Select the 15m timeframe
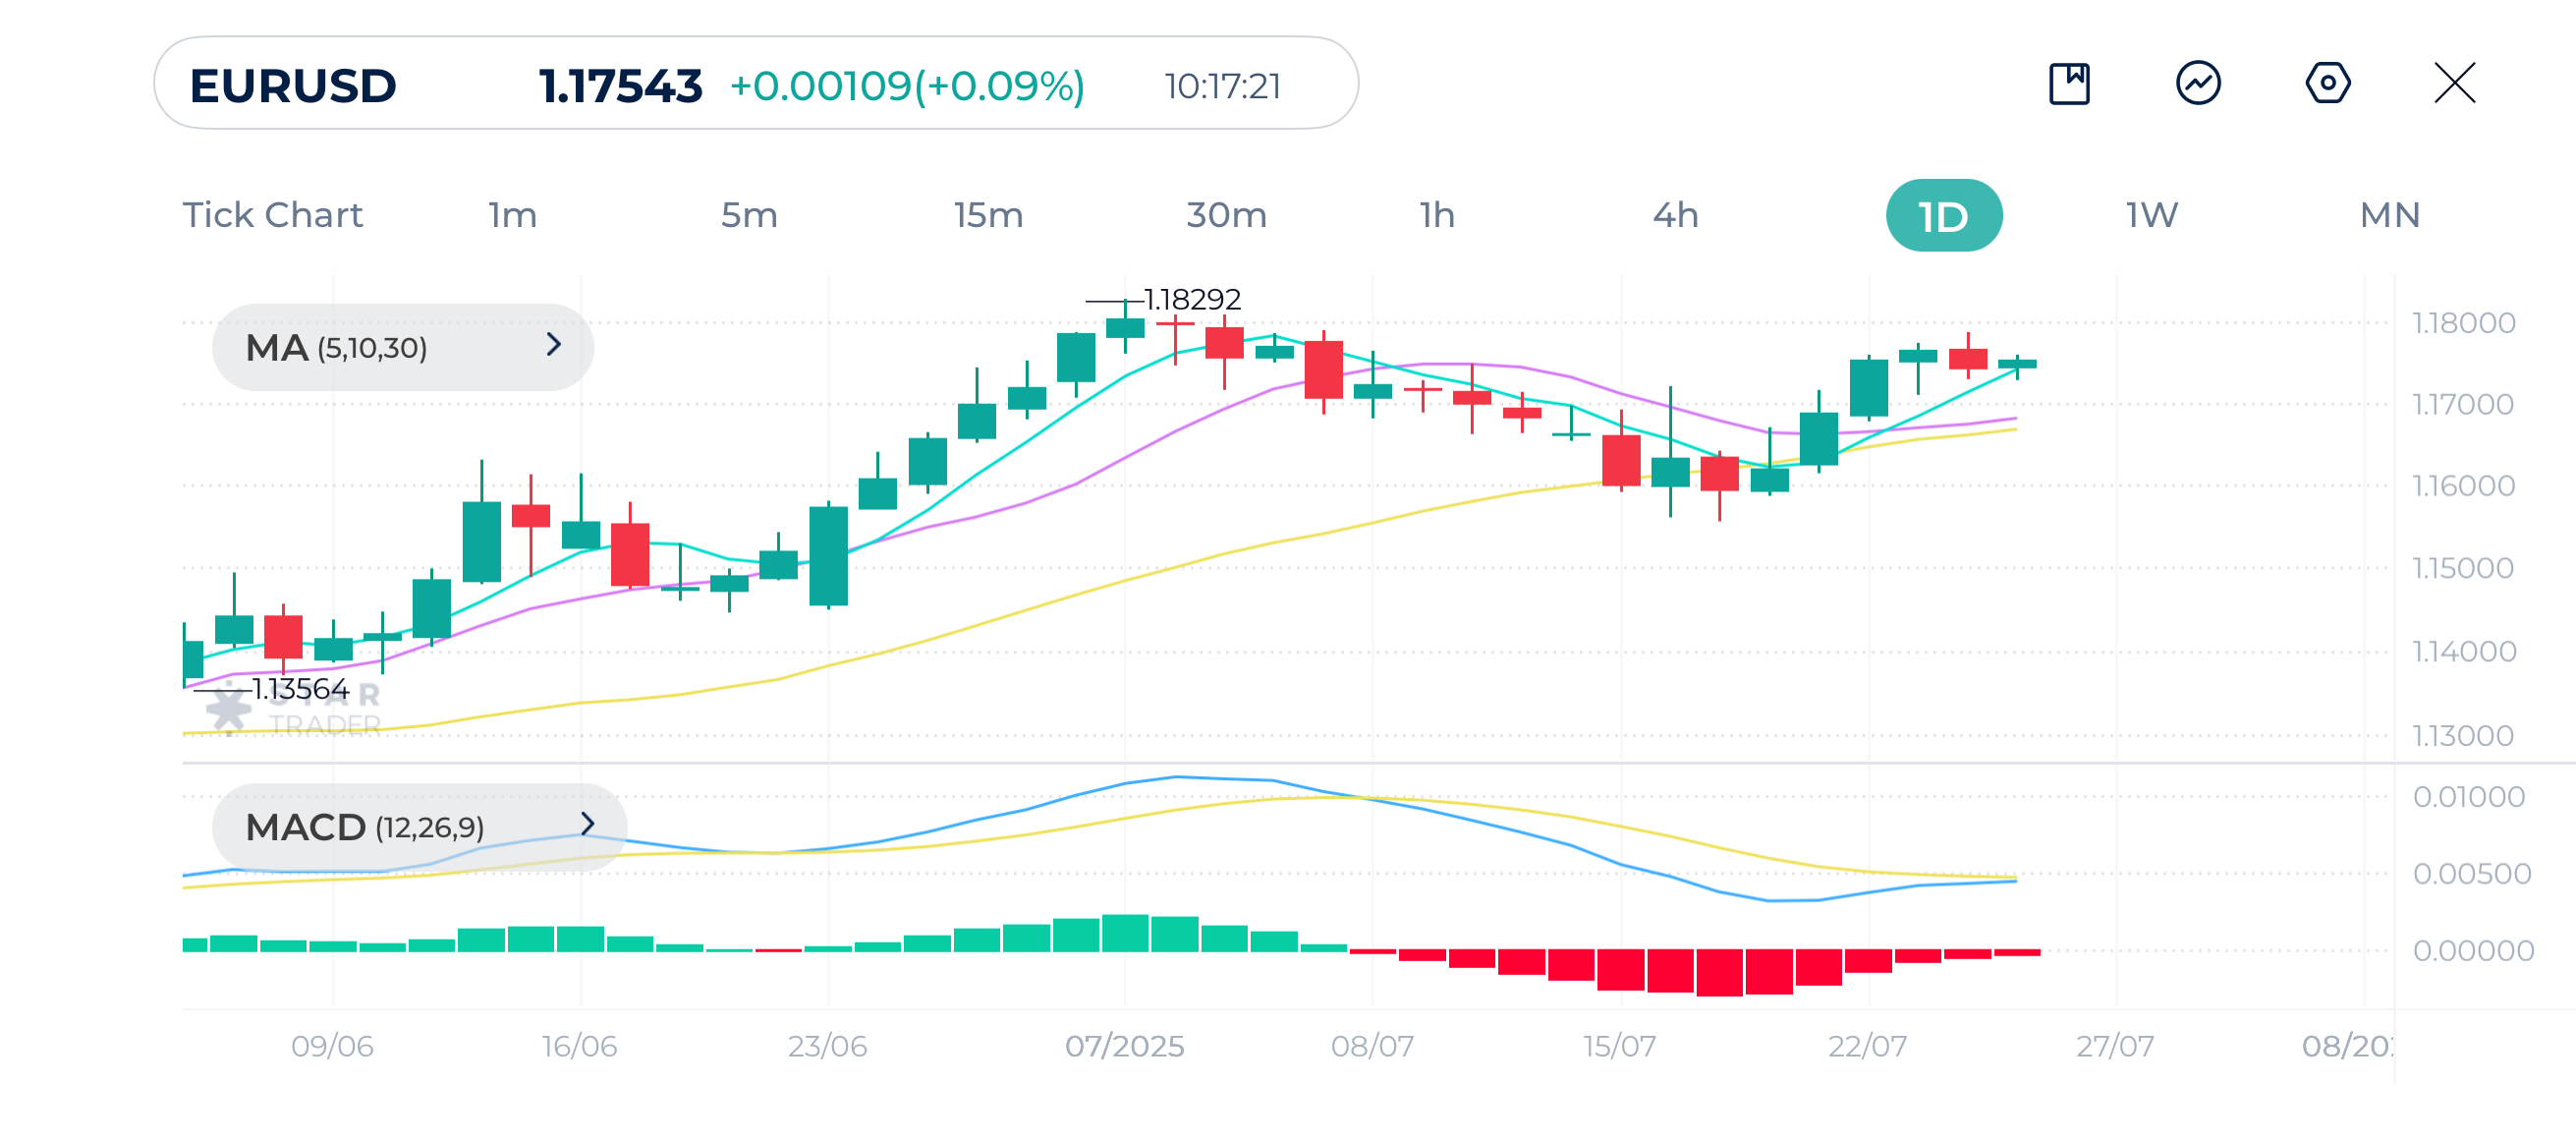 [988, 215]
